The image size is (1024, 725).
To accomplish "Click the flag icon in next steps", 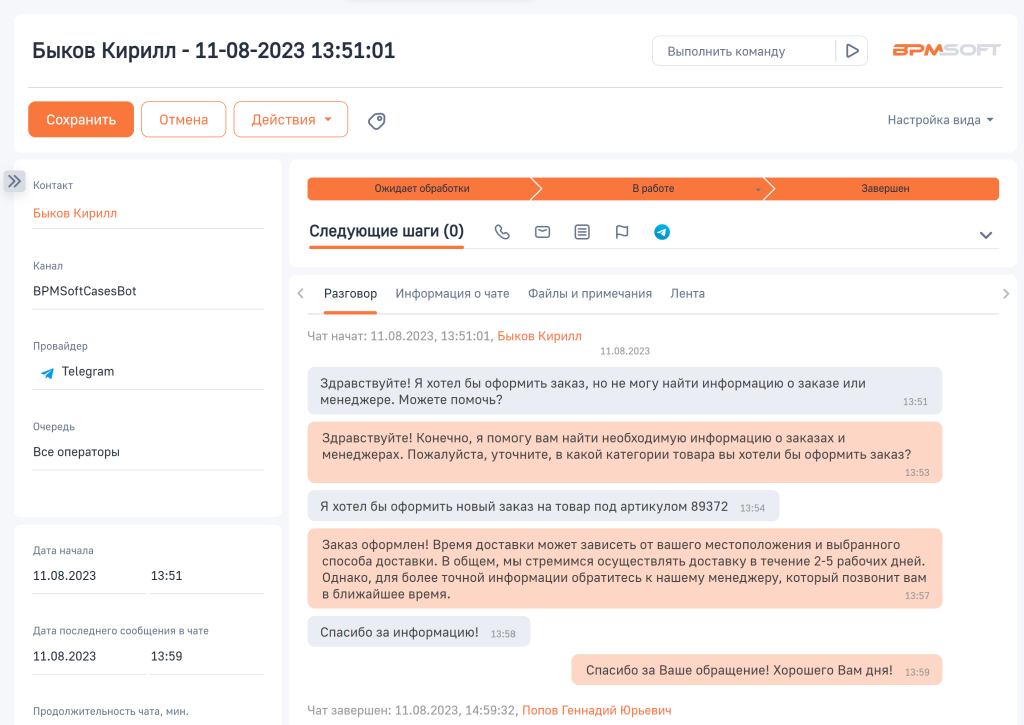I will (622, 232).
